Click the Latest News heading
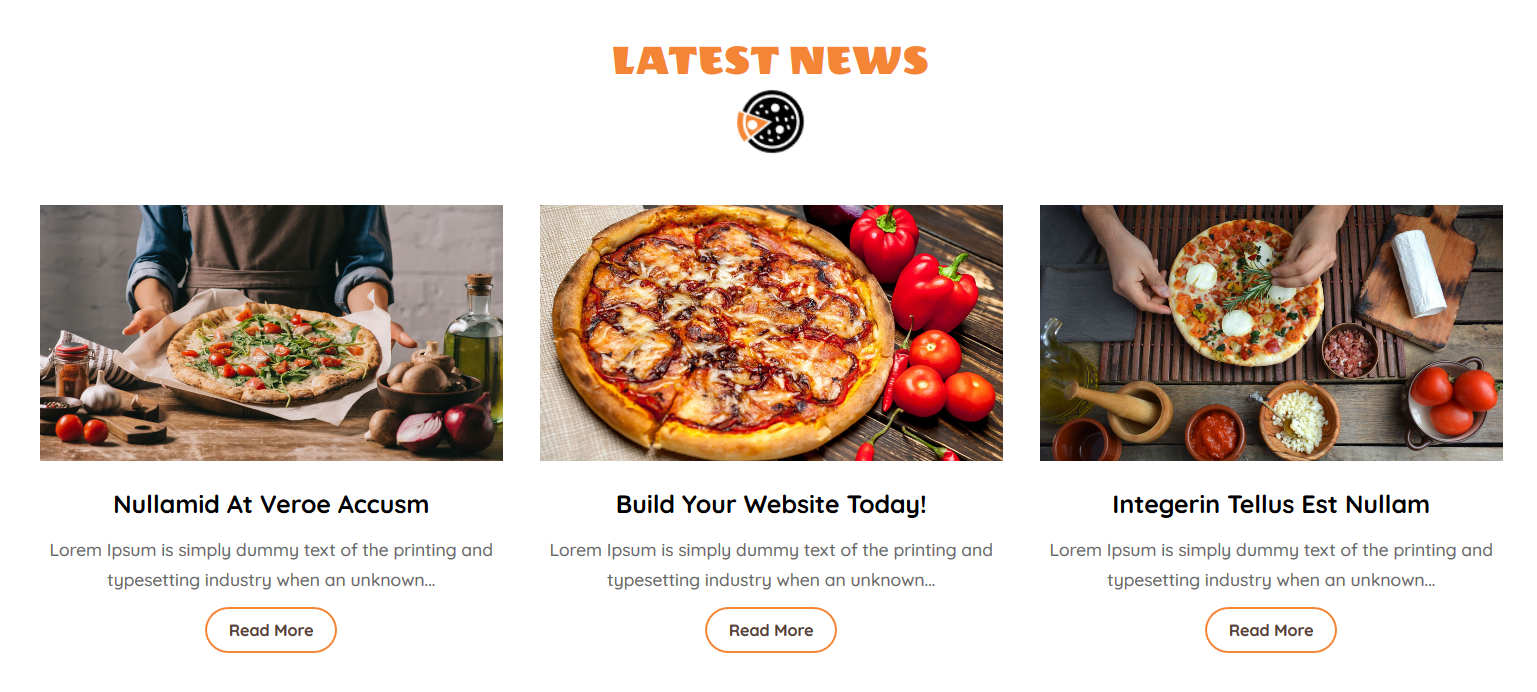1537x692 pixels. (770, 60)
